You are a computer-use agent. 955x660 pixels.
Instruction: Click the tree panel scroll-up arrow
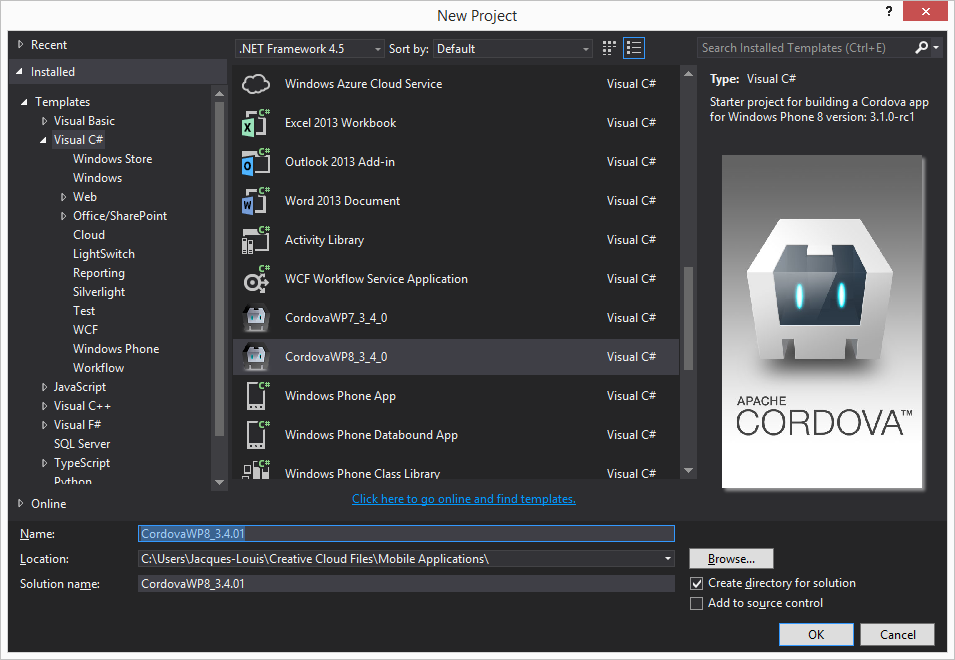(x=219, y=94)
